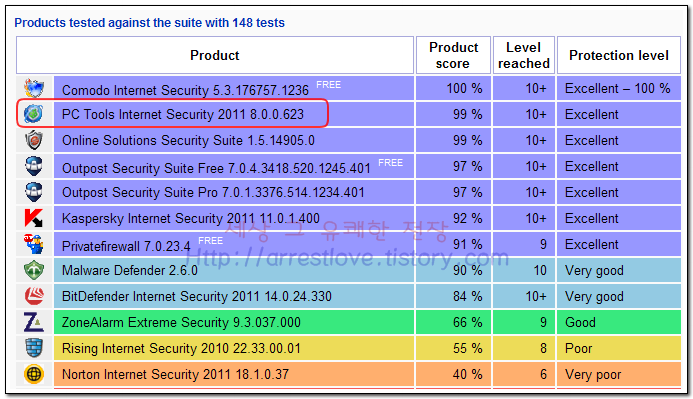Click the FREE label next to Comodo
This screenshot has width=693, height=399.
[x=328, y=84]
